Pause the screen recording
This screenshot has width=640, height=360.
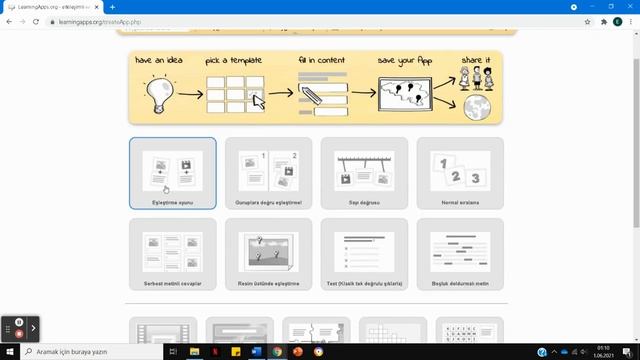point(19,322)
